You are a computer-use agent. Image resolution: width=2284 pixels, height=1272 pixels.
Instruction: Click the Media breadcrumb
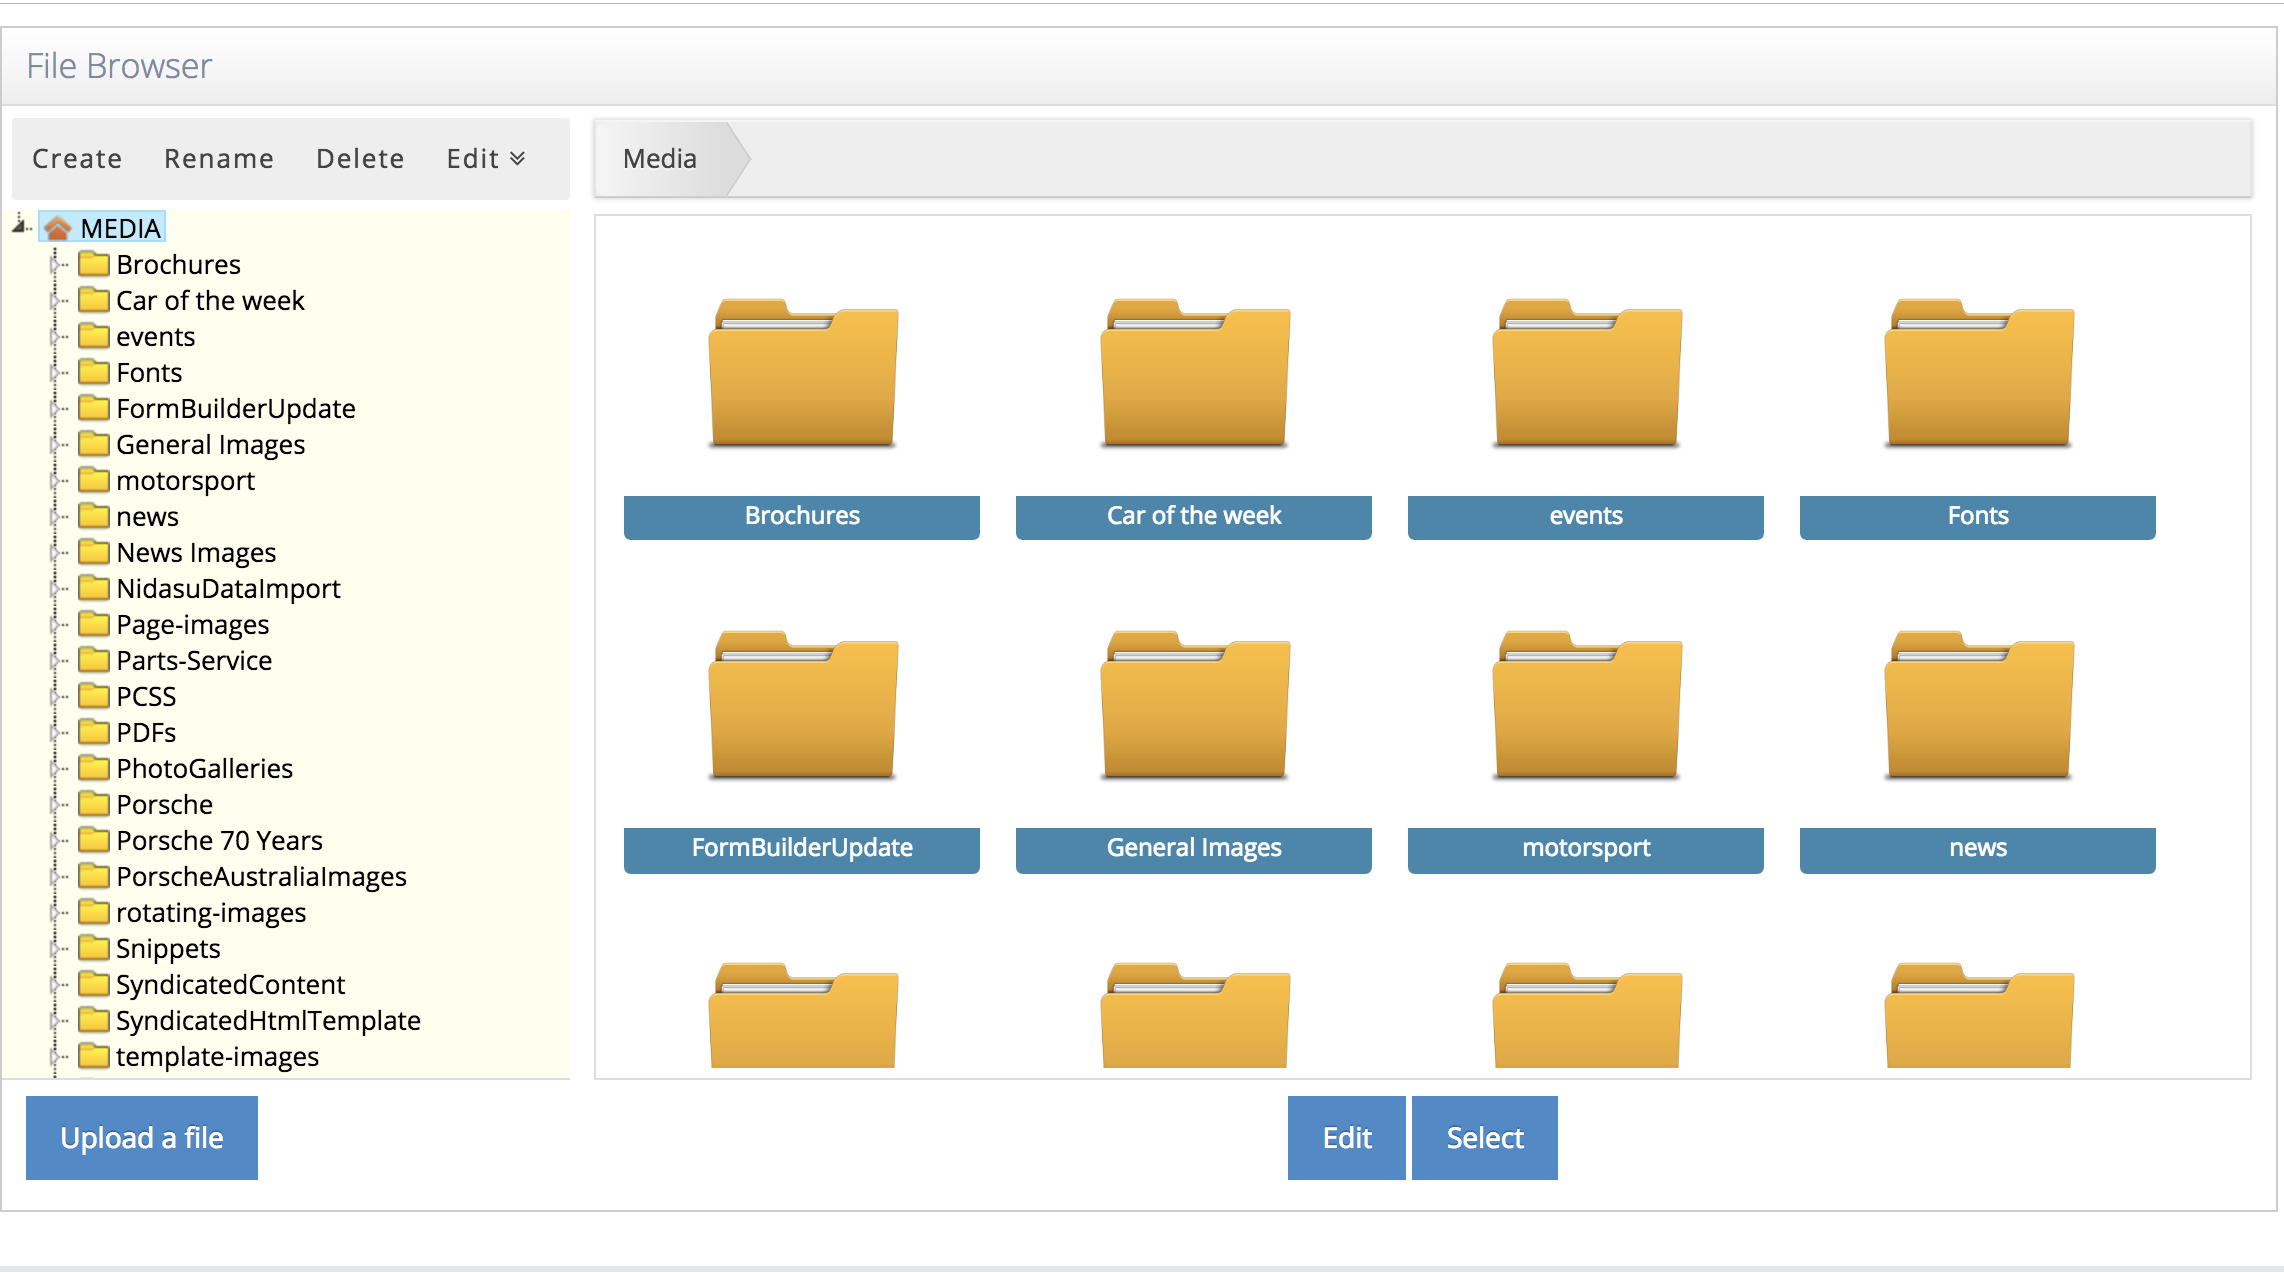pos(660,158)
